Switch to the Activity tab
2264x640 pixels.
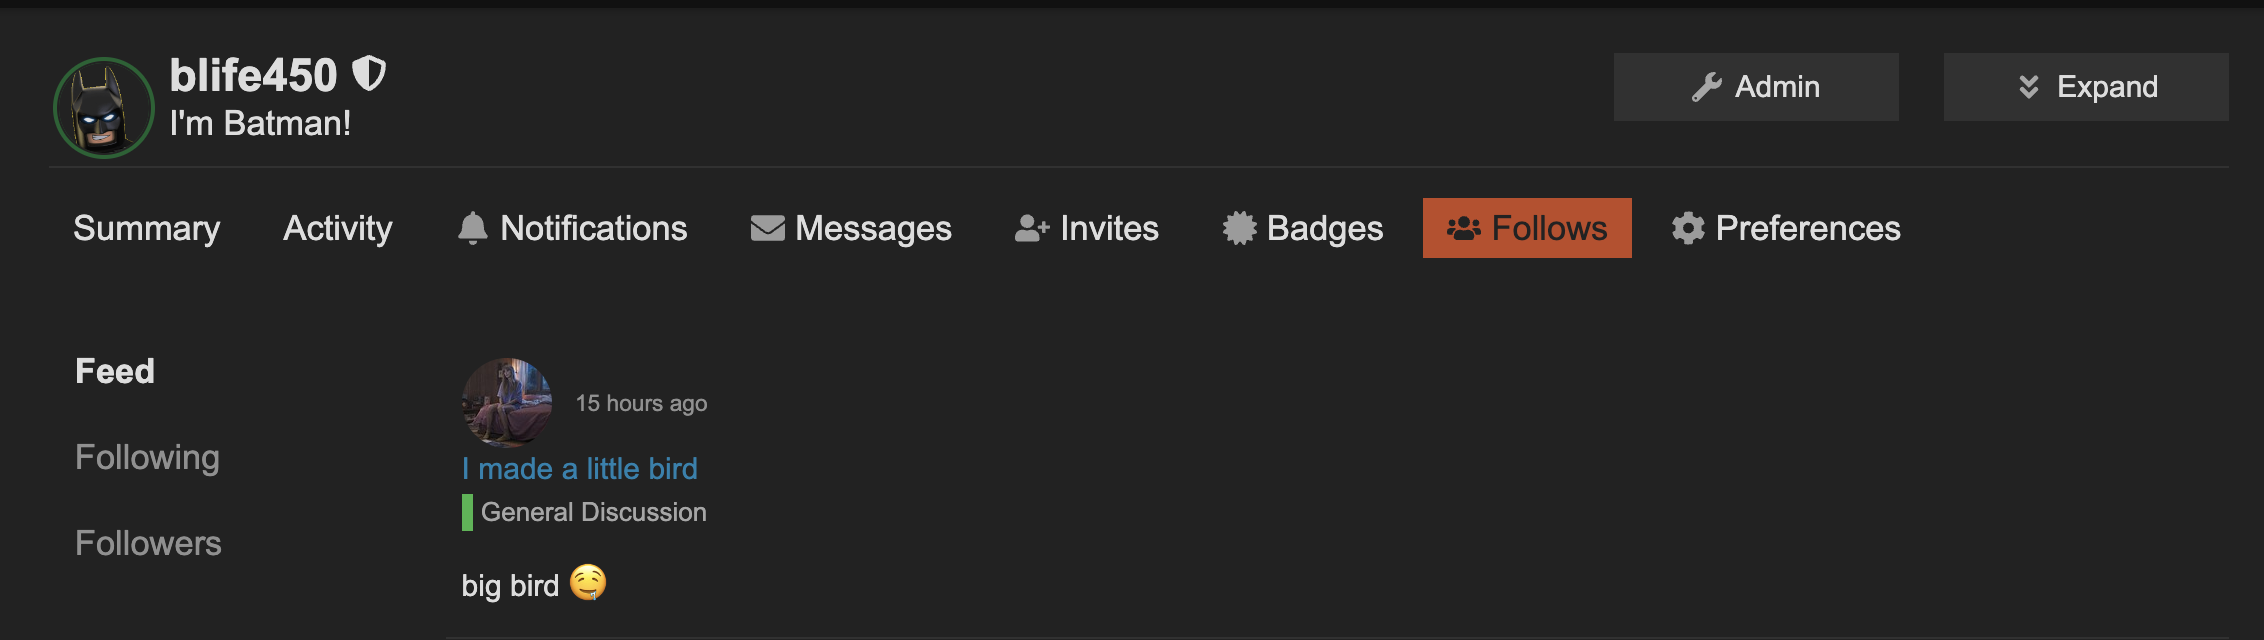tap(338, 228)
